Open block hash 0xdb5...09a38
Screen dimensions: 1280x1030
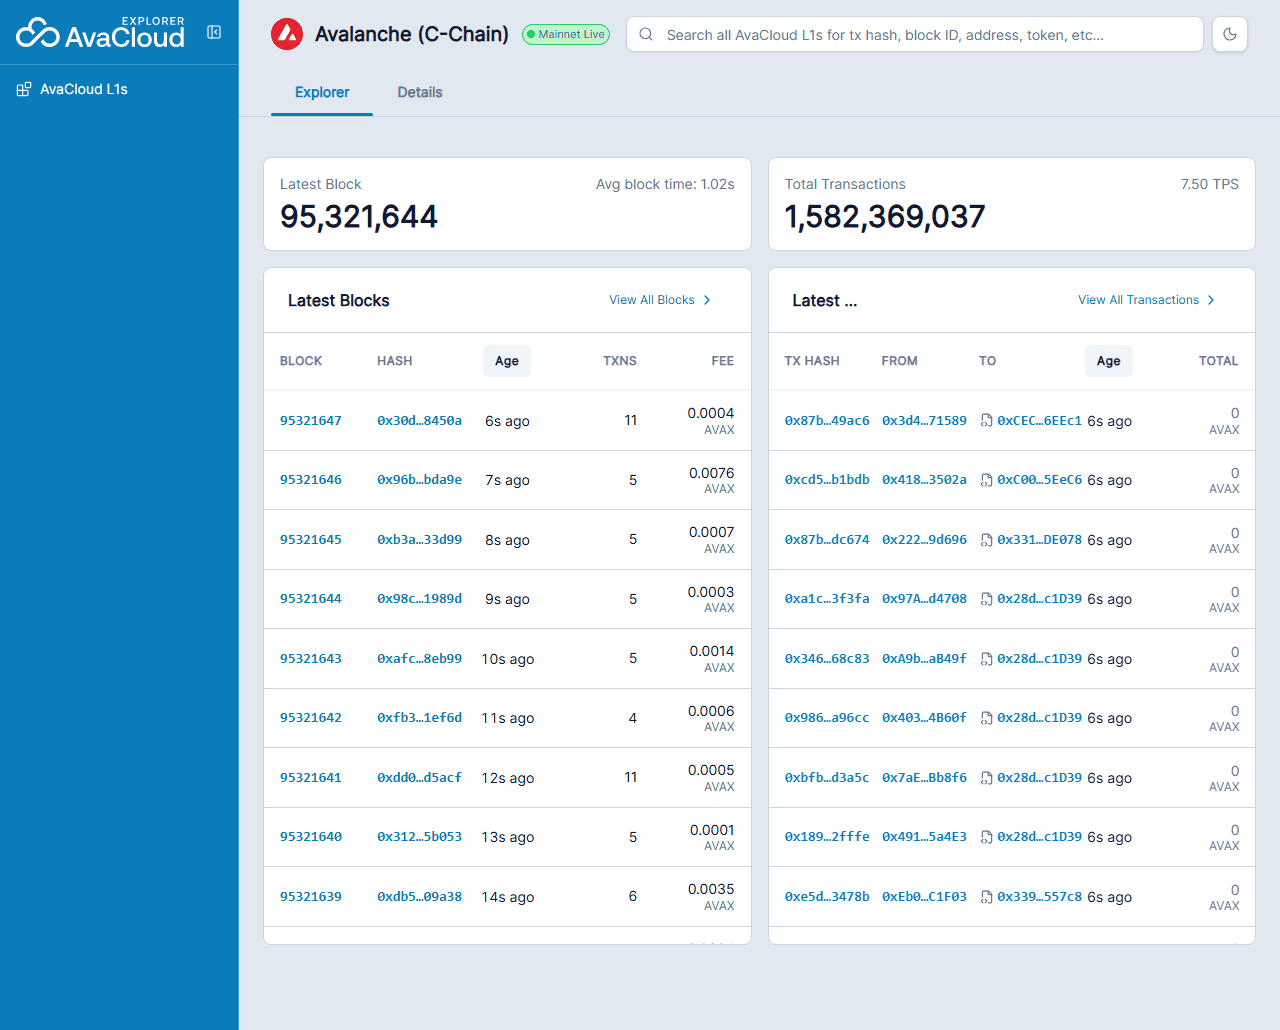419,897
